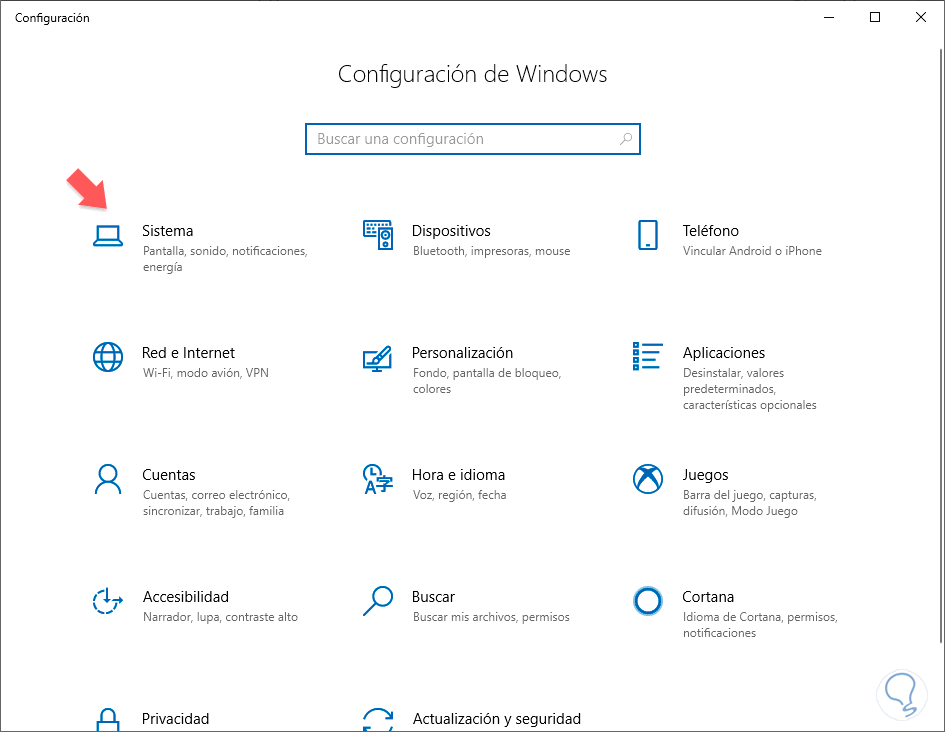
Task: Click the Accesibilidad icon
Action: [x=108, y=601]
